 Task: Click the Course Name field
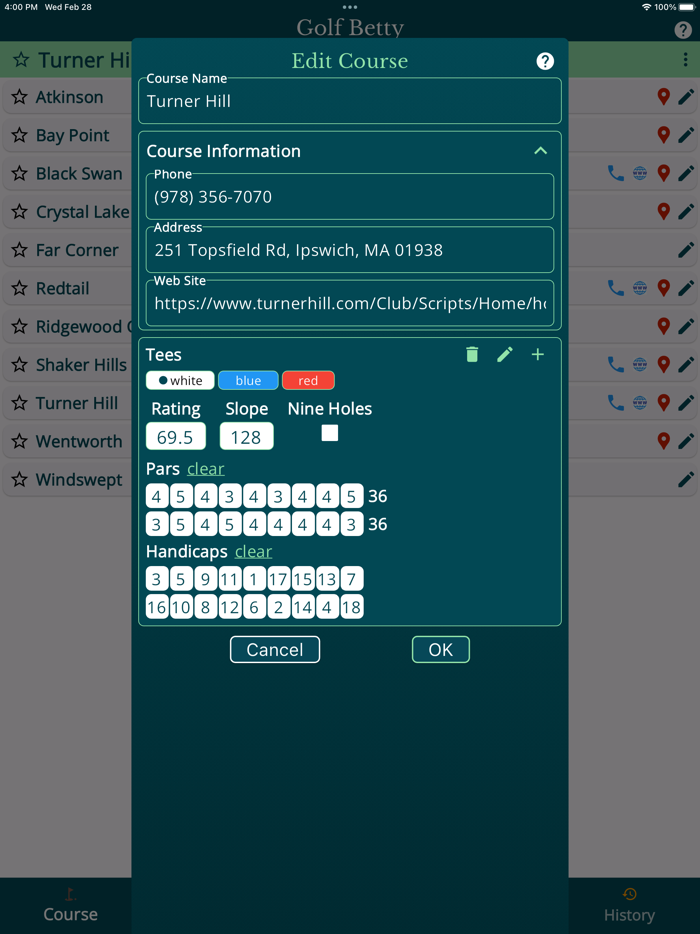pos(350,101)
